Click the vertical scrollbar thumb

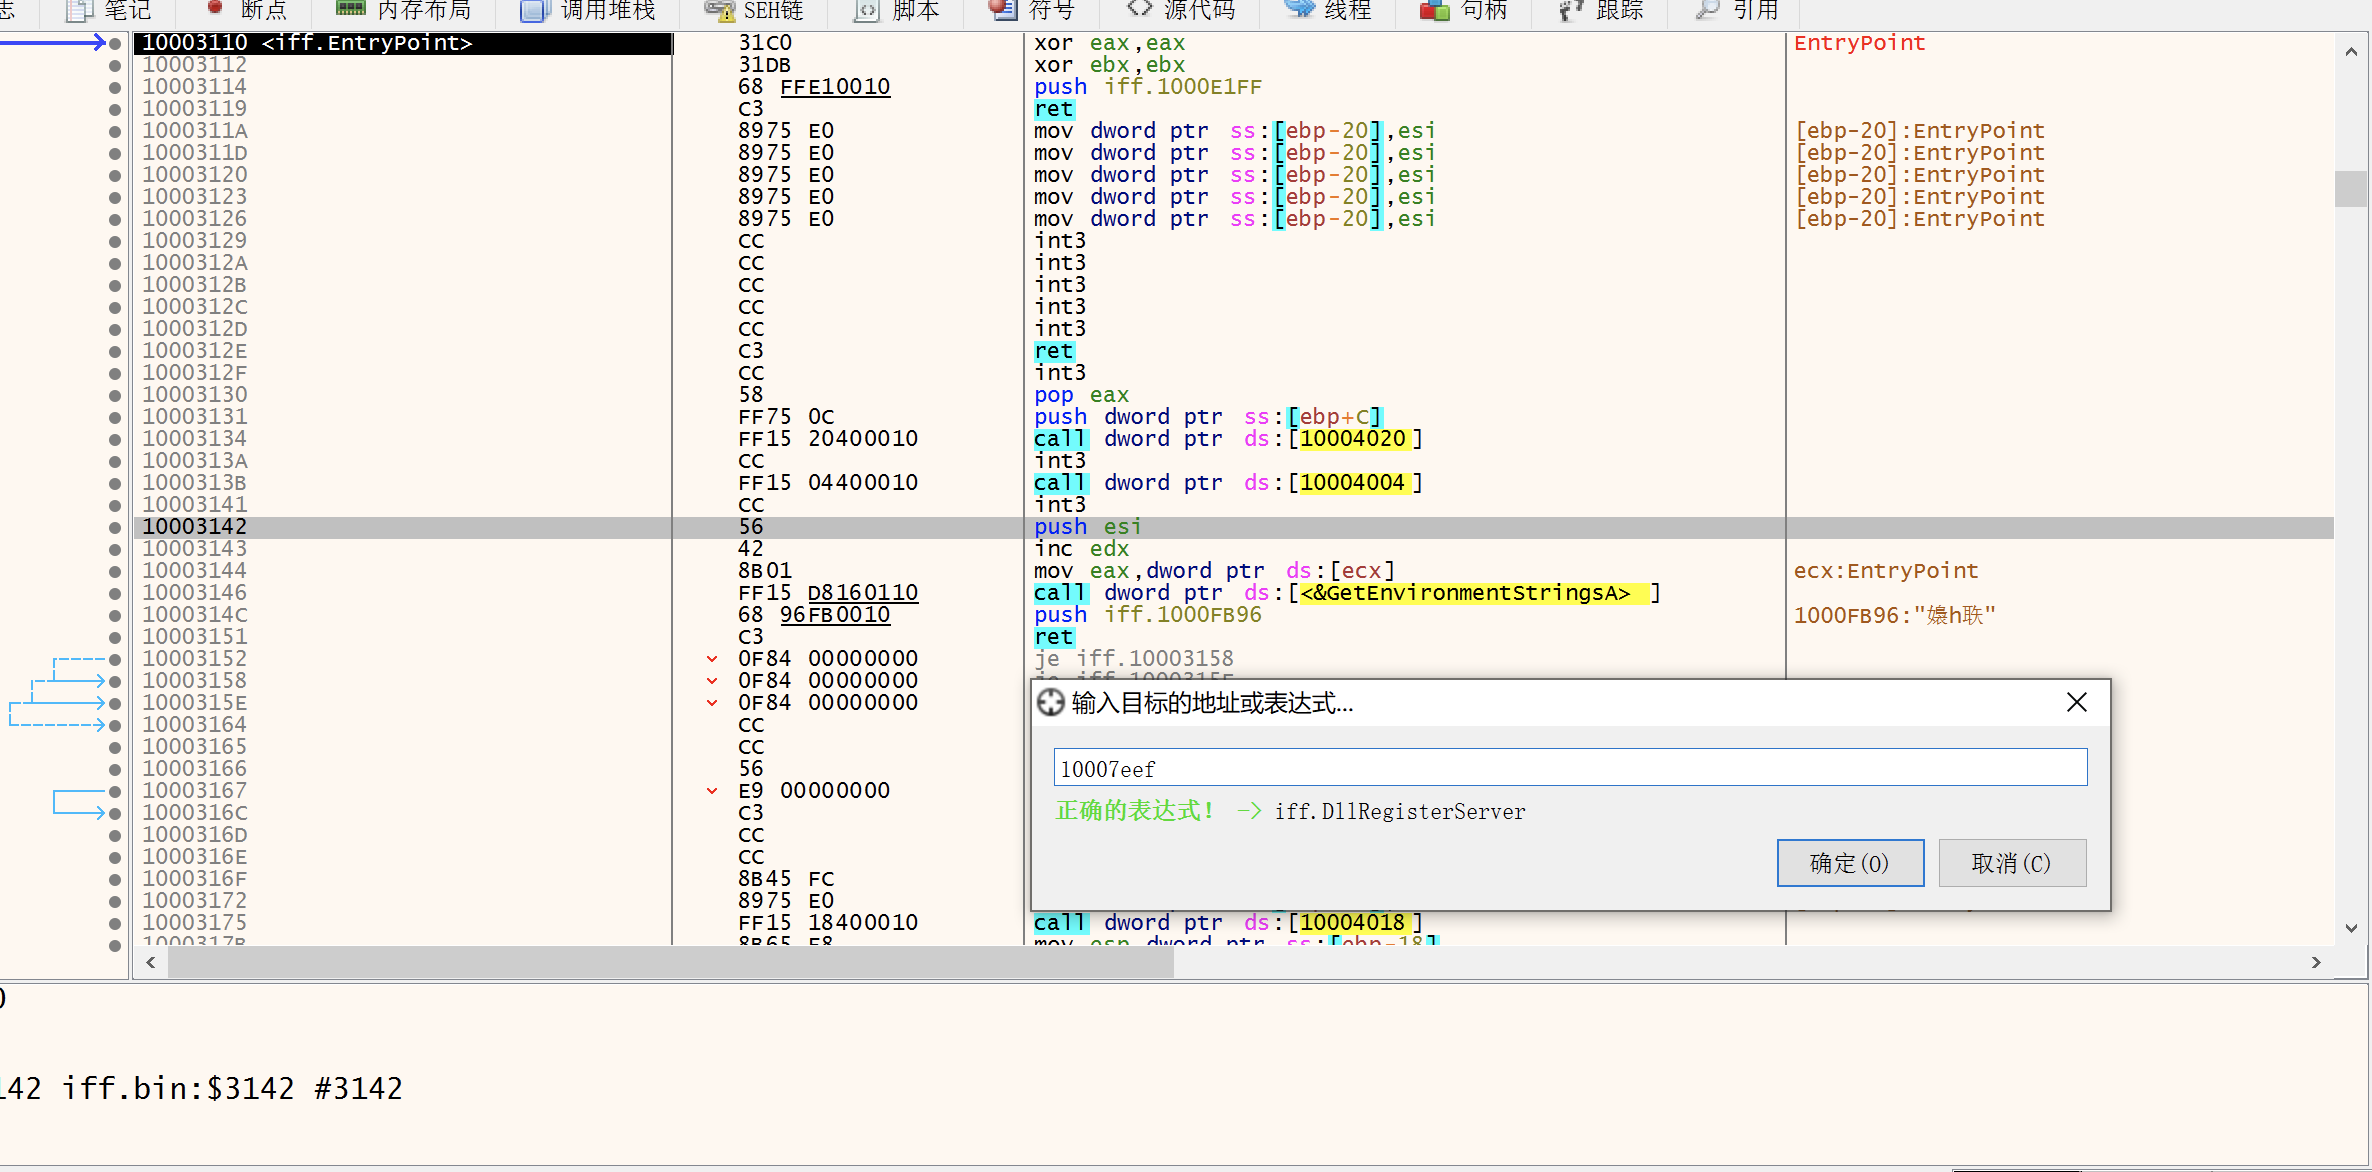(2351, 188)
